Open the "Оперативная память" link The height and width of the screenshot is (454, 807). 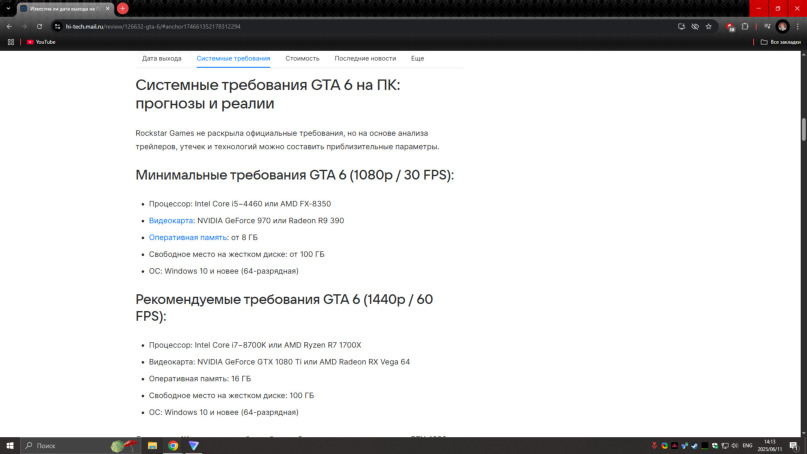point(188,237)
